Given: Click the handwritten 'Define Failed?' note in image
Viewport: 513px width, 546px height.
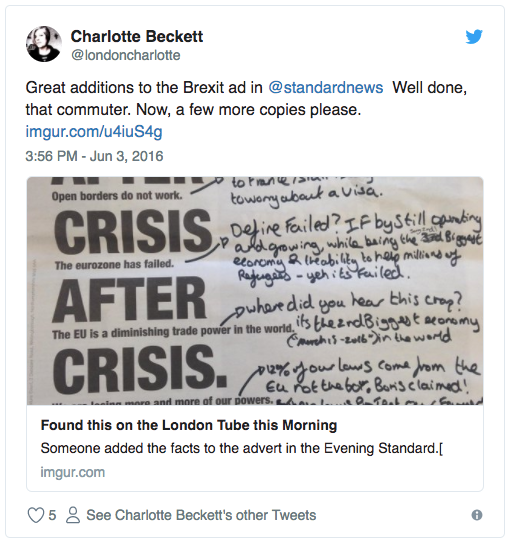Looking at the screenshot, I should coord(285,227).
